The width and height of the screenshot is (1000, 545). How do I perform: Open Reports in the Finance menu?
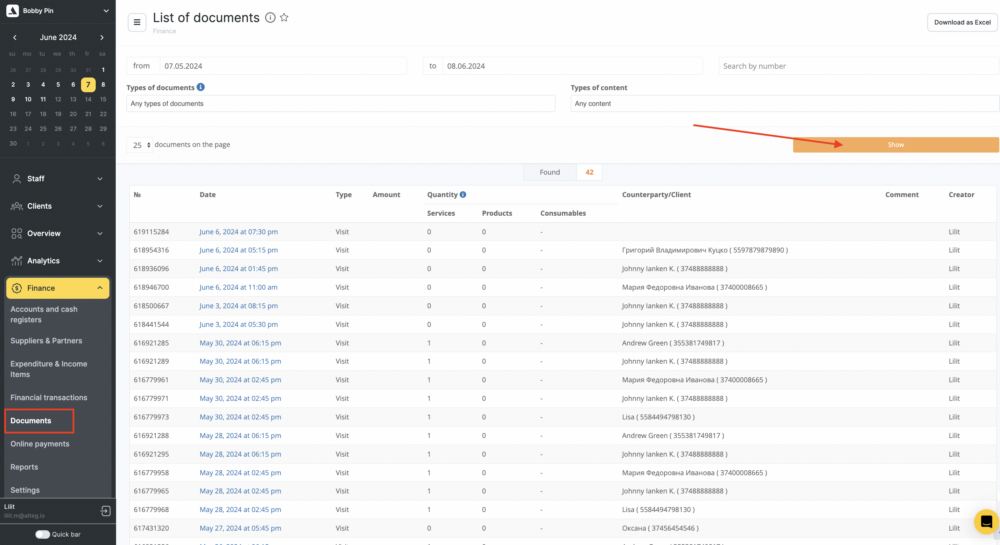(x=24, y=467)
